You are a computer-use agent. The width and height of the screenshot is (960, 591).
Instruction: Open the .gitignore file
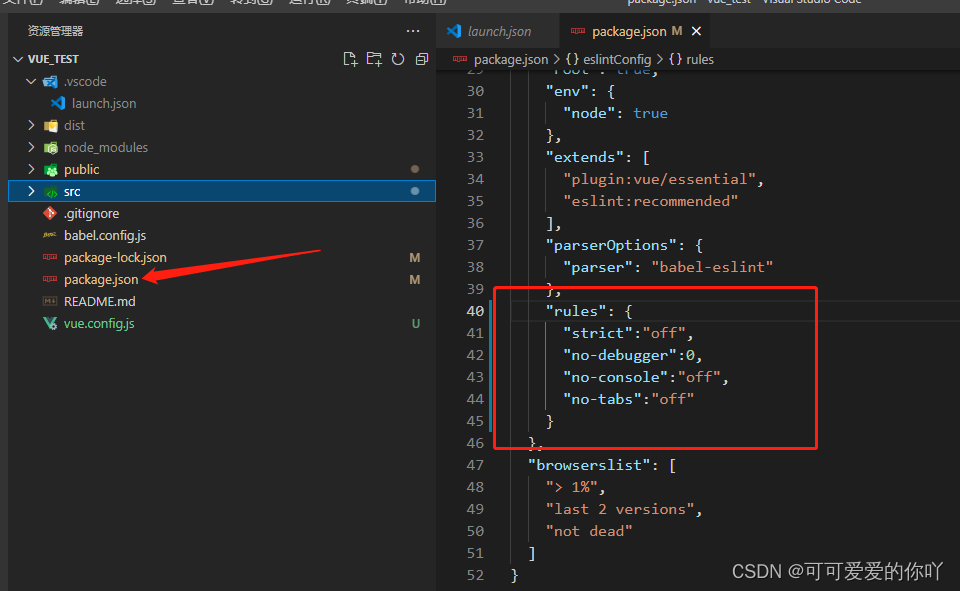[x=91, y=214]
